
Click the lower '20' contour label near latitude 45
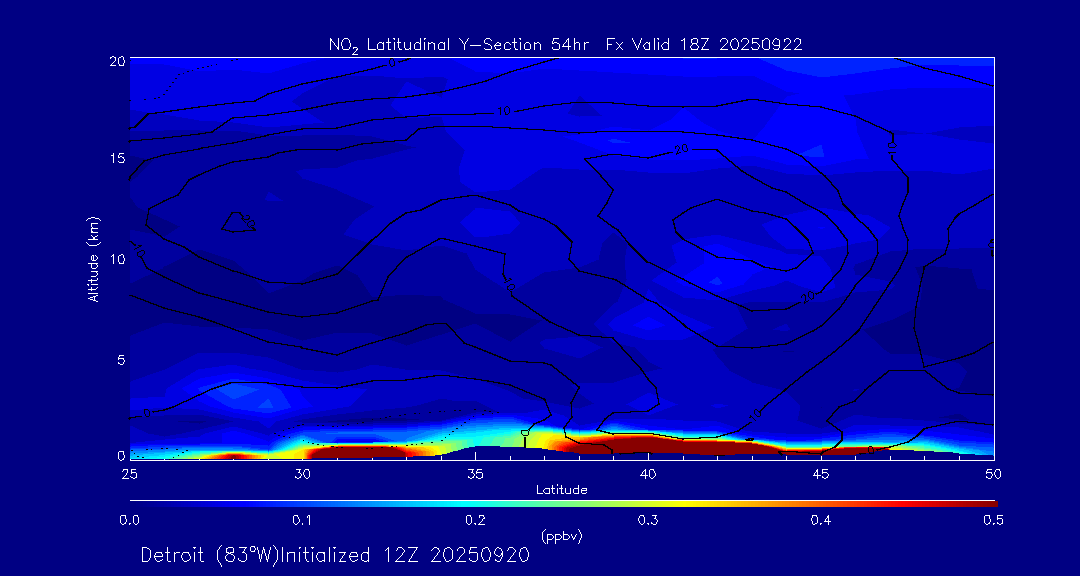[x=807, y=297]
